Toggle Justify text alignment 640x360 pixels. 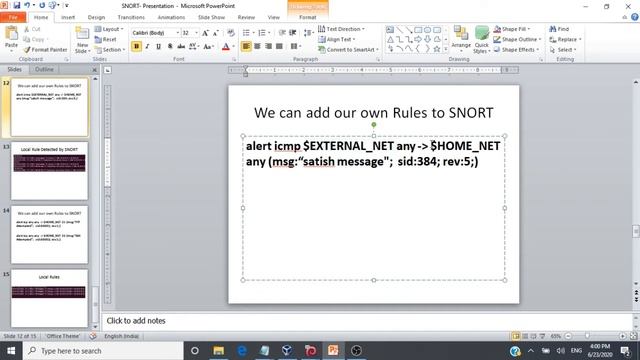click(279, 46)
